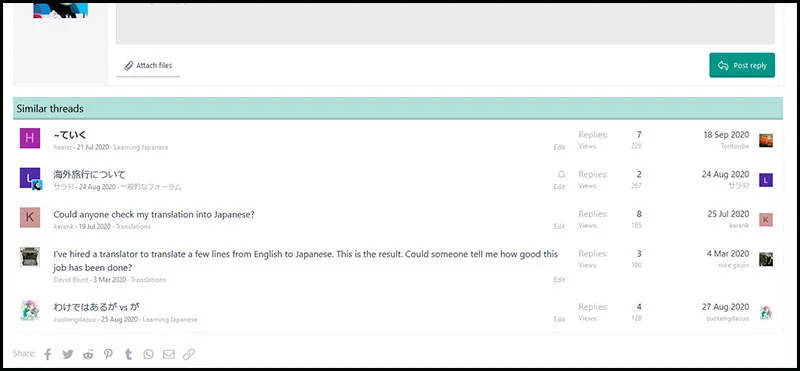Screen dimensions: 800x371
Task: Click the Post reply button
Action: 742,65
